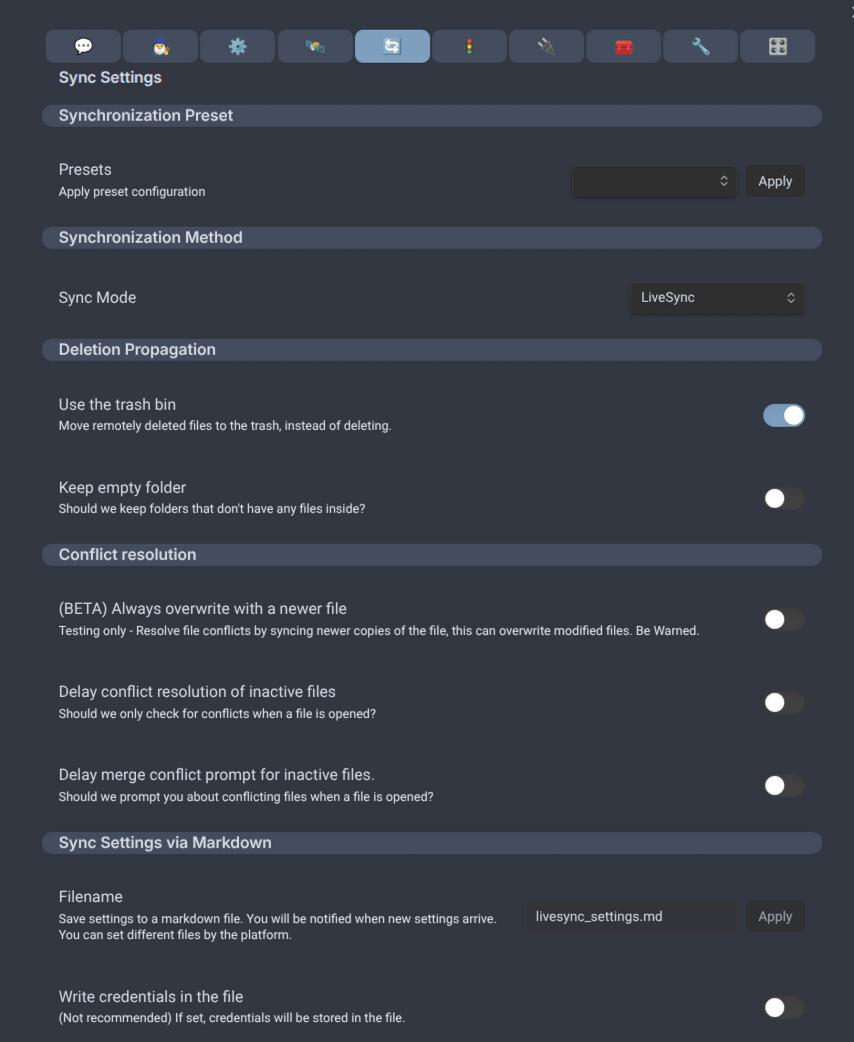854x1042 pixels.
Task: Open the gear general settings tab
Action: point(238,46)
